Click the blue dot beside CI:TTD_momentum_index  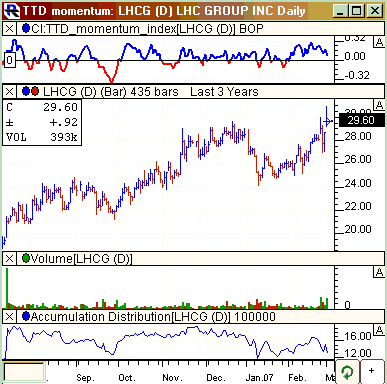tap(26, 28)
